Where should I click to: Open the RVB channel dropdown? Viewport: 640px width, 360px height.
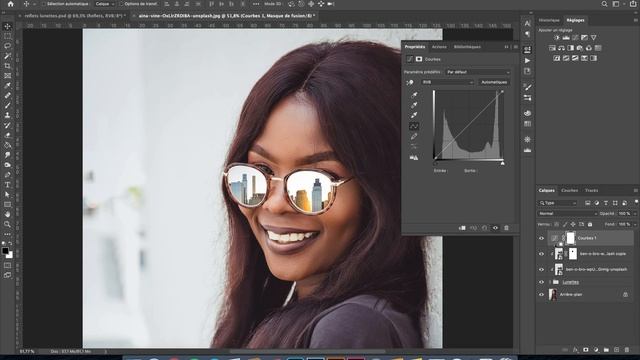pyautogui.click(x=447, y=82)
